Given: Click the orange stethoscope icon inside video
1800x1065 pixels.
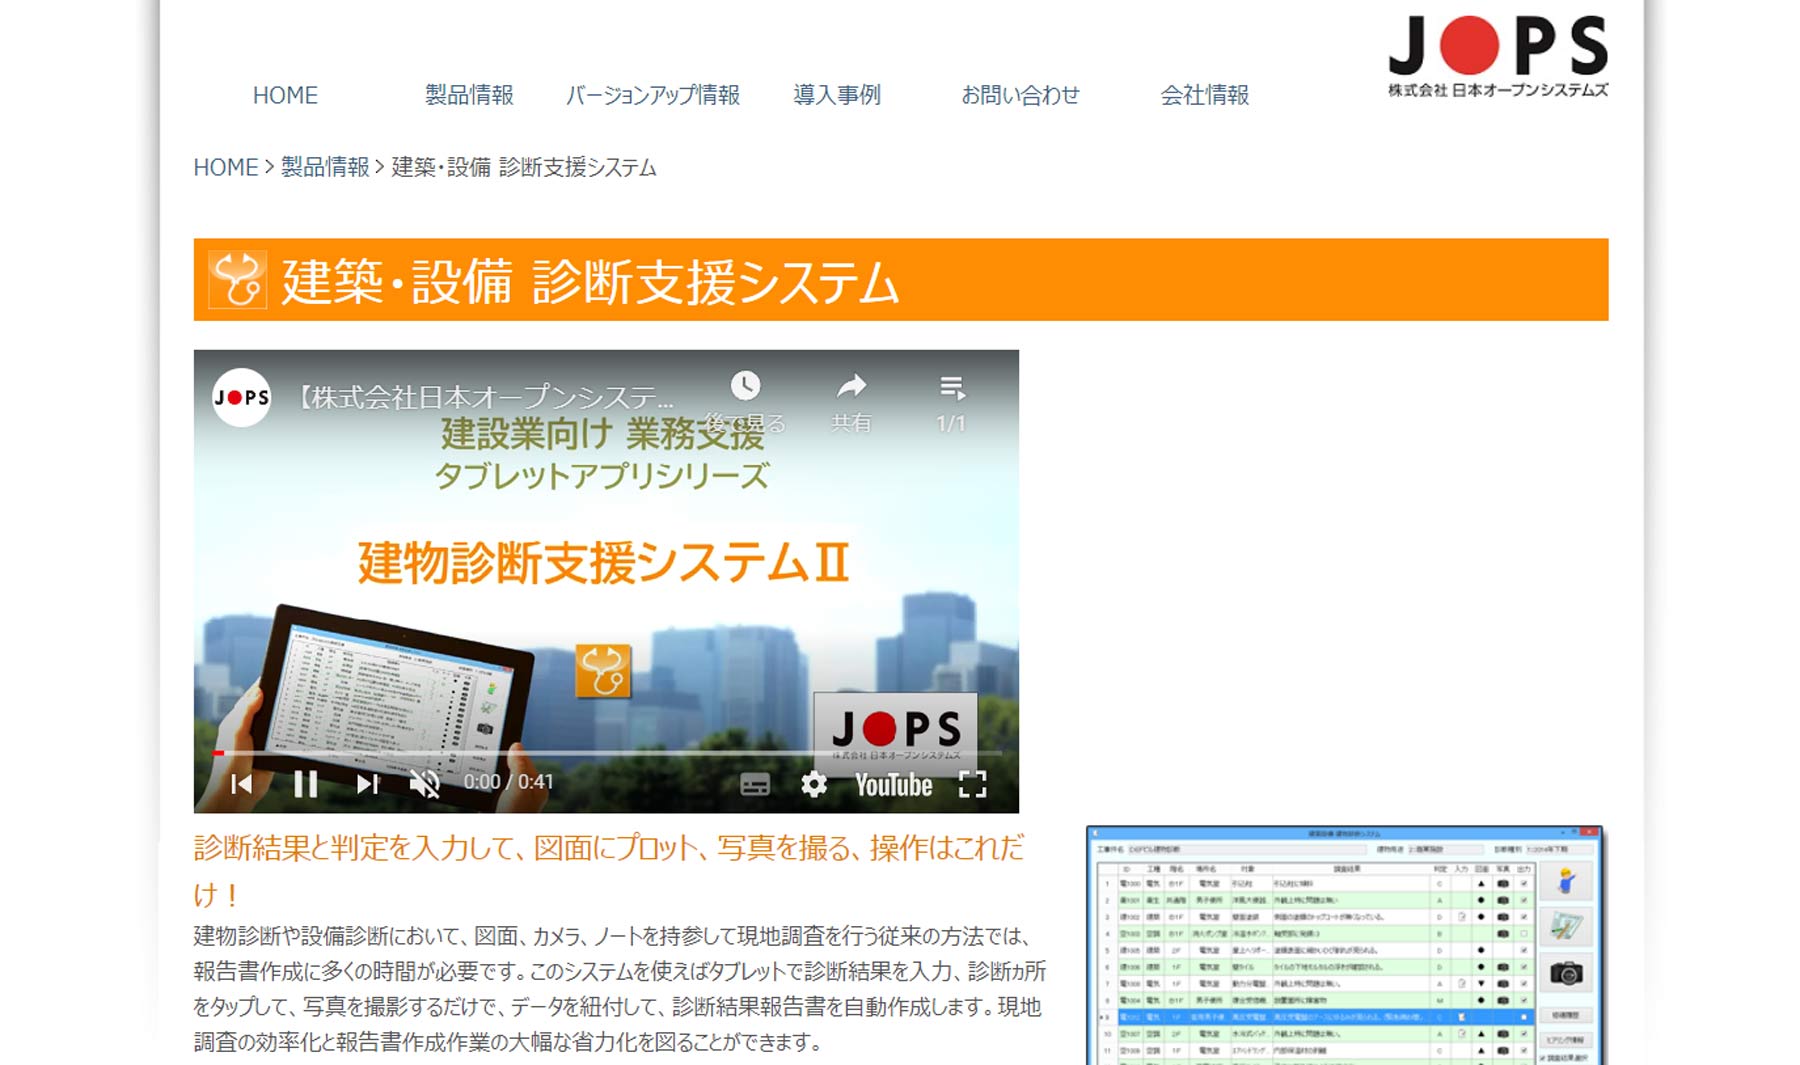Looking at the screenshot, I should pos(603,670).
